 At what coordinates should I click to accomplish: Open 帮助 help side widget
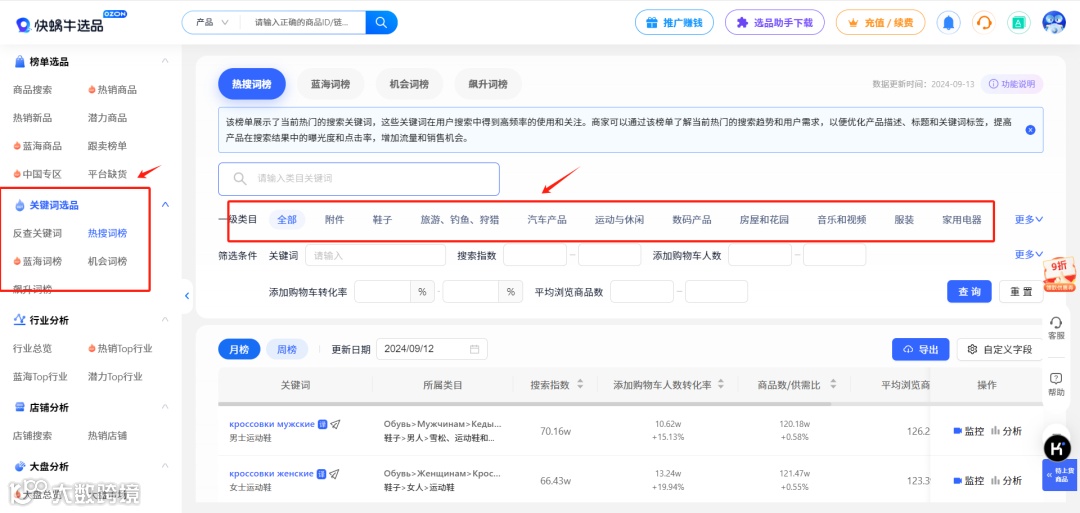tap(1056, 384)
